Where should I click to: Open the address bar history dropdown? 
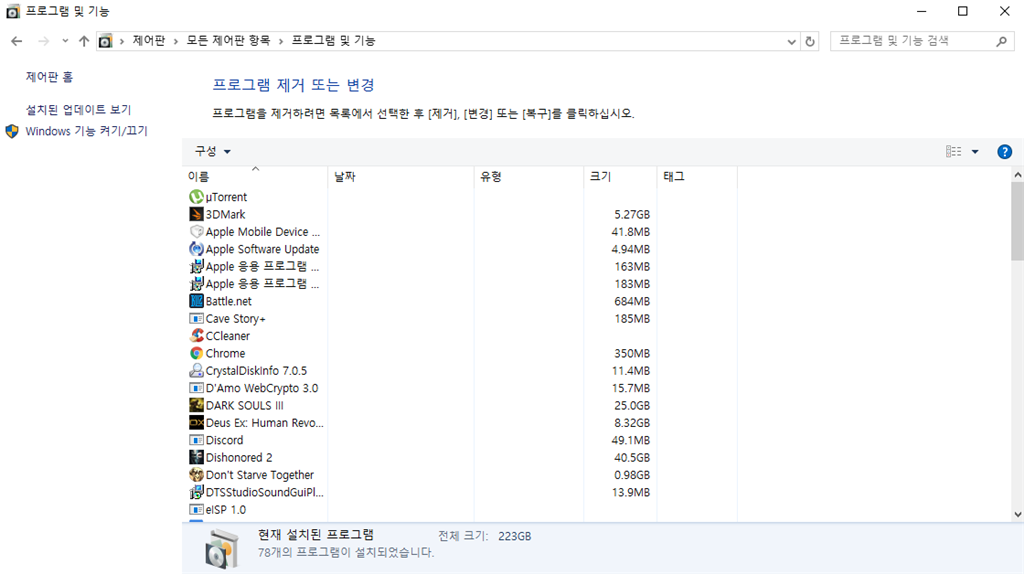(792, 41)
